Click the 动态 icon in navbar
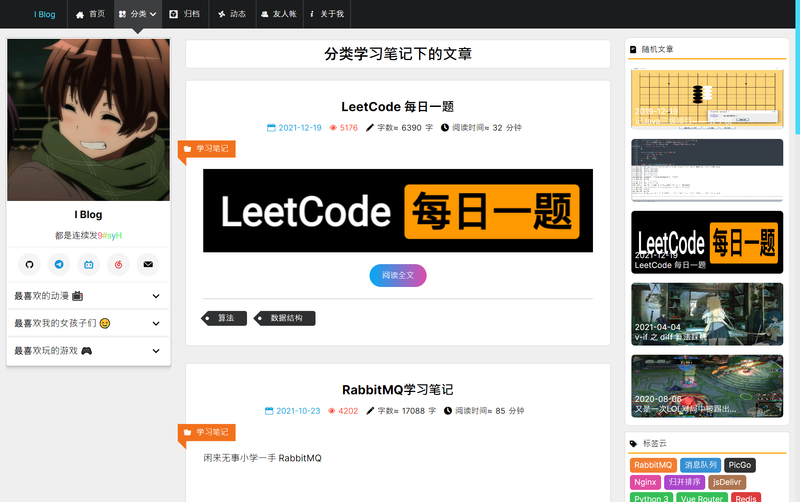The image size is (800, 502). [x=221, y=14]
